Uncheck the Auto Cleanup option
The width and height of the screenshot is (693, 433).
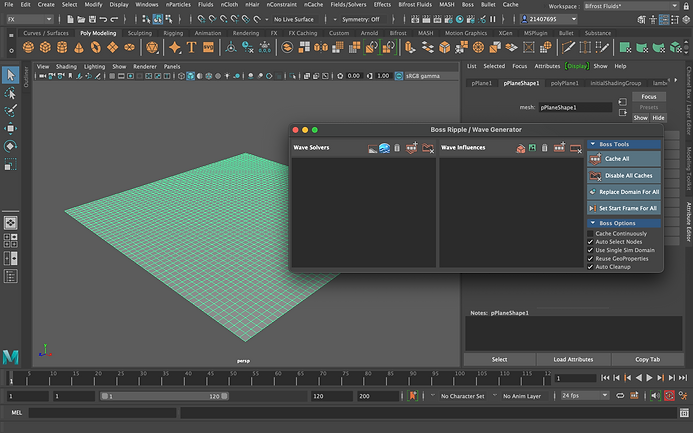click(590, 267)
